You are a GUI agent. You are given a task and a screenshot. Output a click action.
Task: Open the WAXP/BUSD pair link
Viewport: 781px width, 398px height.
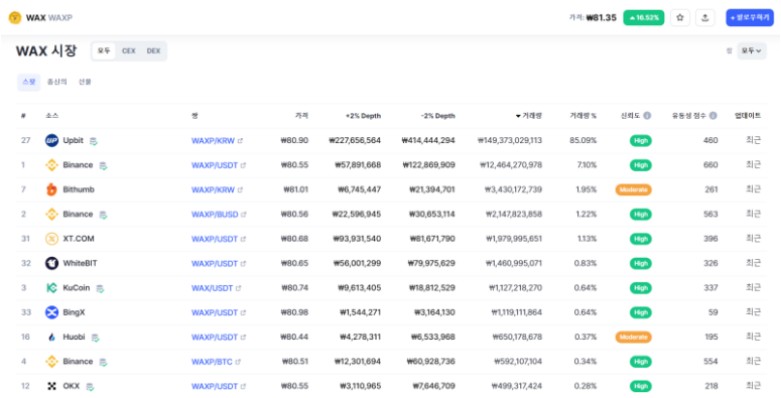pyautogui.click(x=219, y=215)
